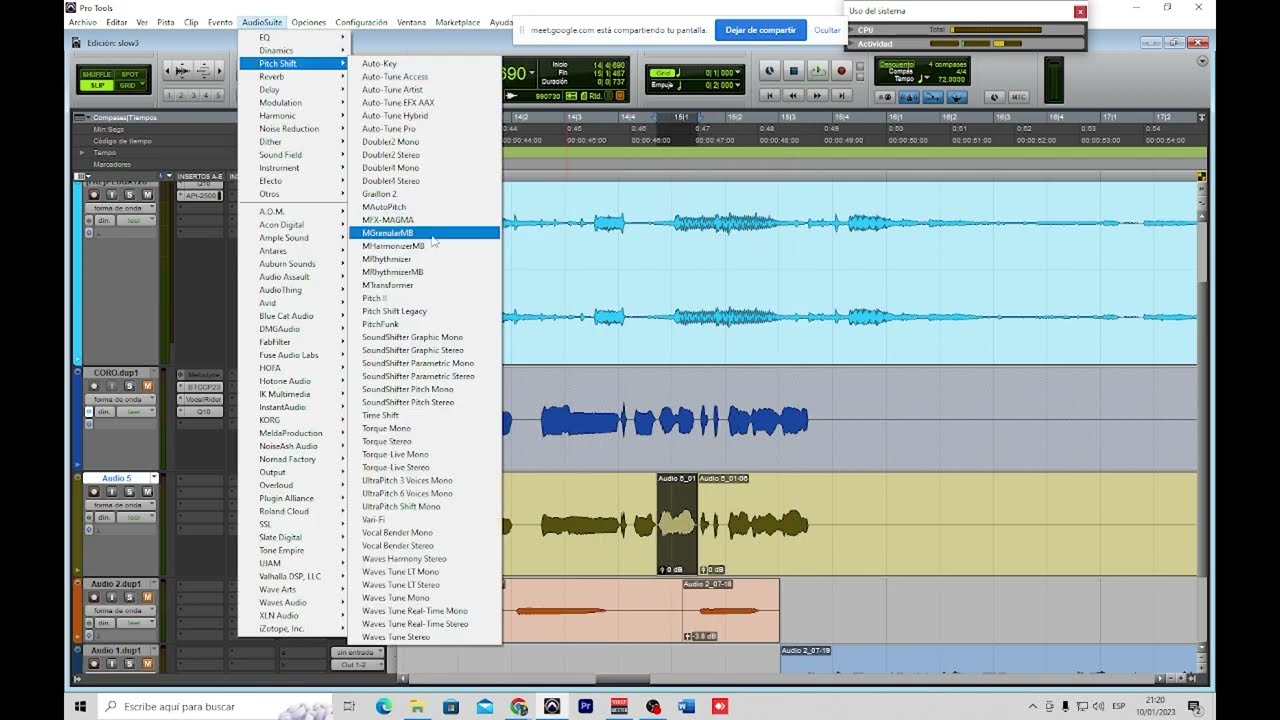This screenshot has height=720, width=1280.
Task: Click Go to End transport button
Action: [841, 95]
